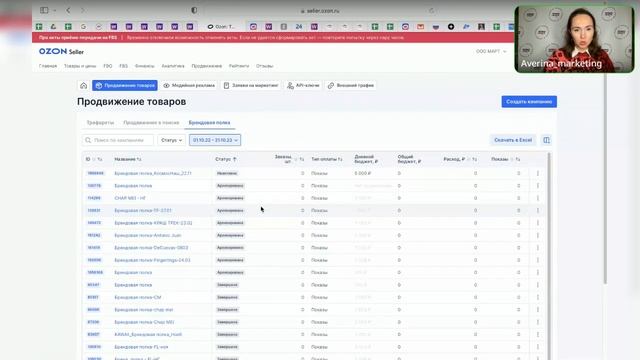
Task: Open row menu for Брендовая полка-Fingerlings-24.03
Action: tap(538, 260)
